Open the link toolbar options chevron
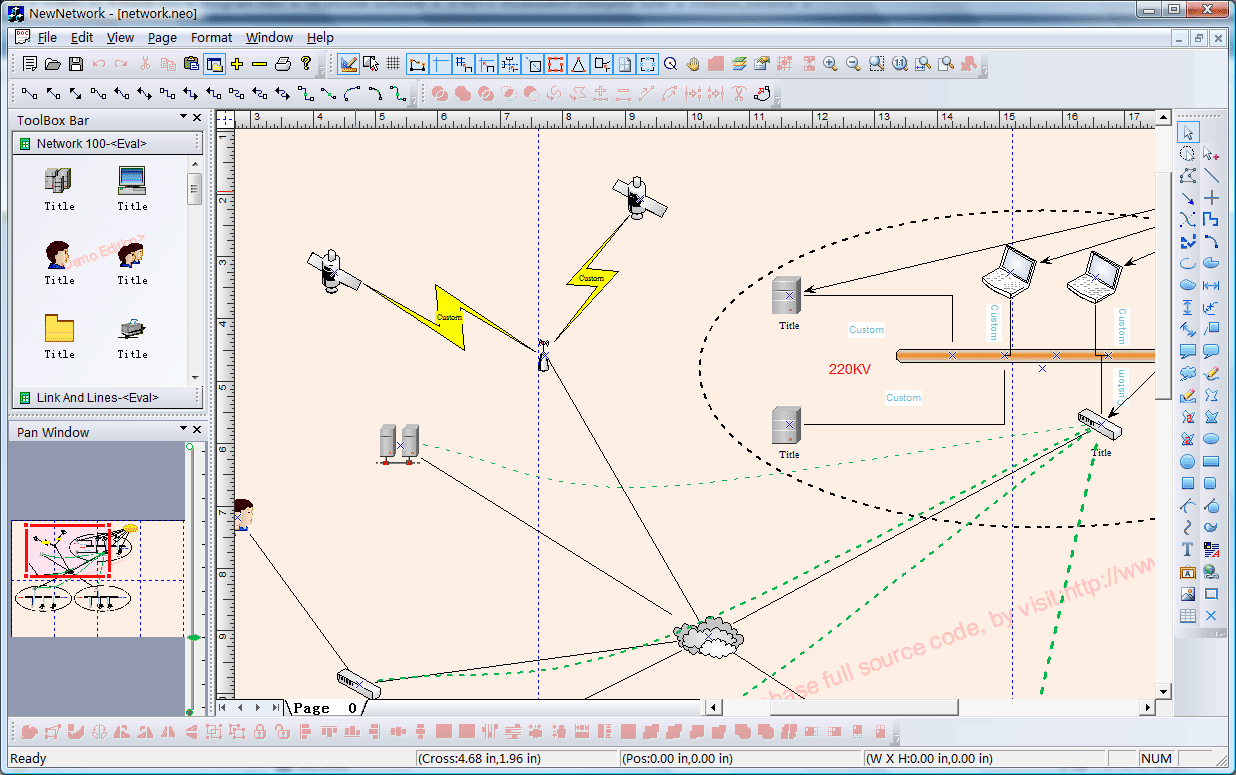The width and height of the screenshot is (1236, 775). [x=413, y=101]
